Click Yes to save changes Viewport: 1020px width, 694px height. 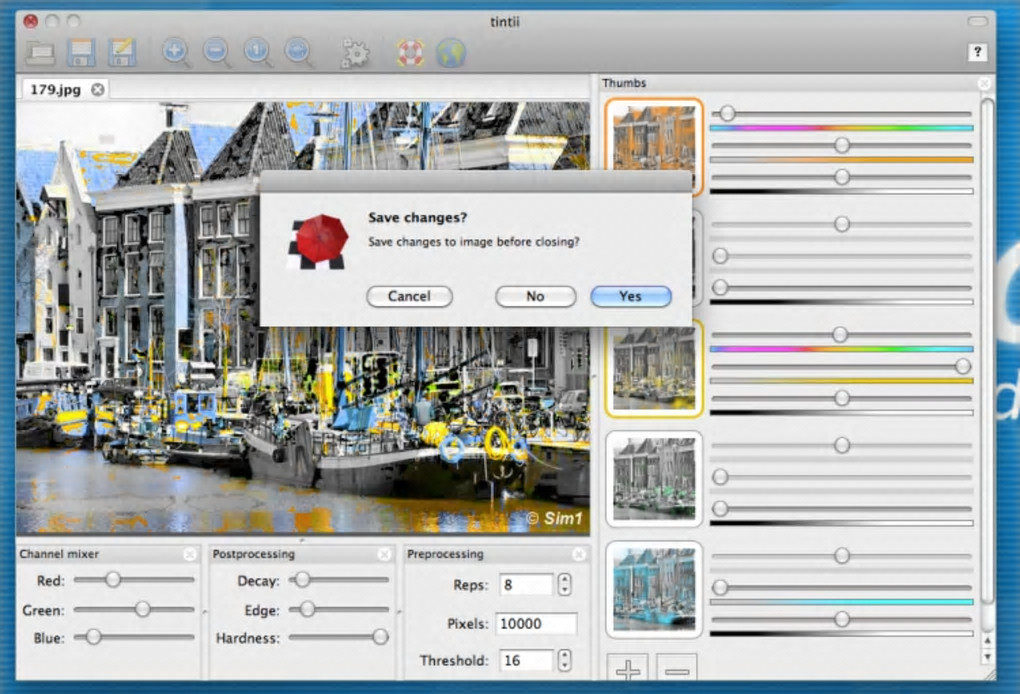point(630,296)
